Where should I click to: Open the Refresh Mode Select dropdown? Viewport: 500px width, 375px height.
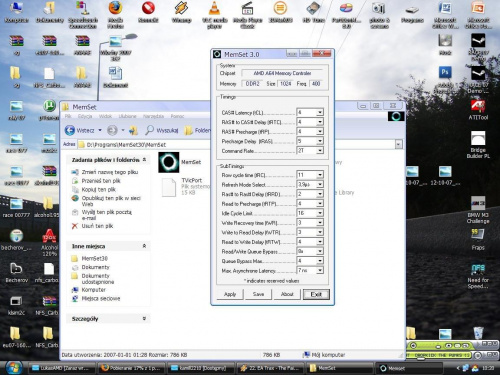320,184
